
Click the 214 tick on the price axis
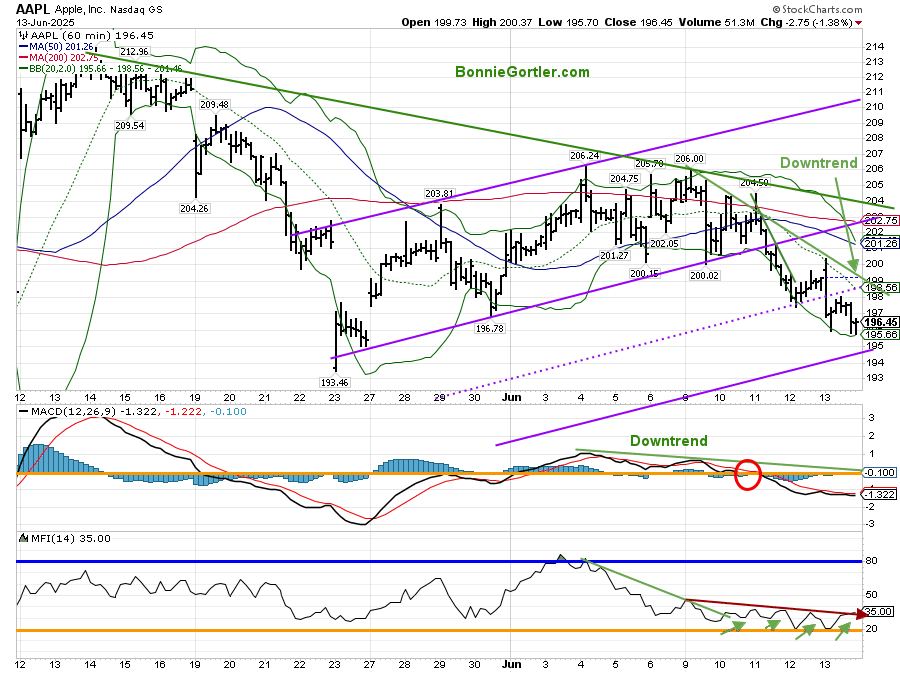pyautogui.click(x=874, y=46)
